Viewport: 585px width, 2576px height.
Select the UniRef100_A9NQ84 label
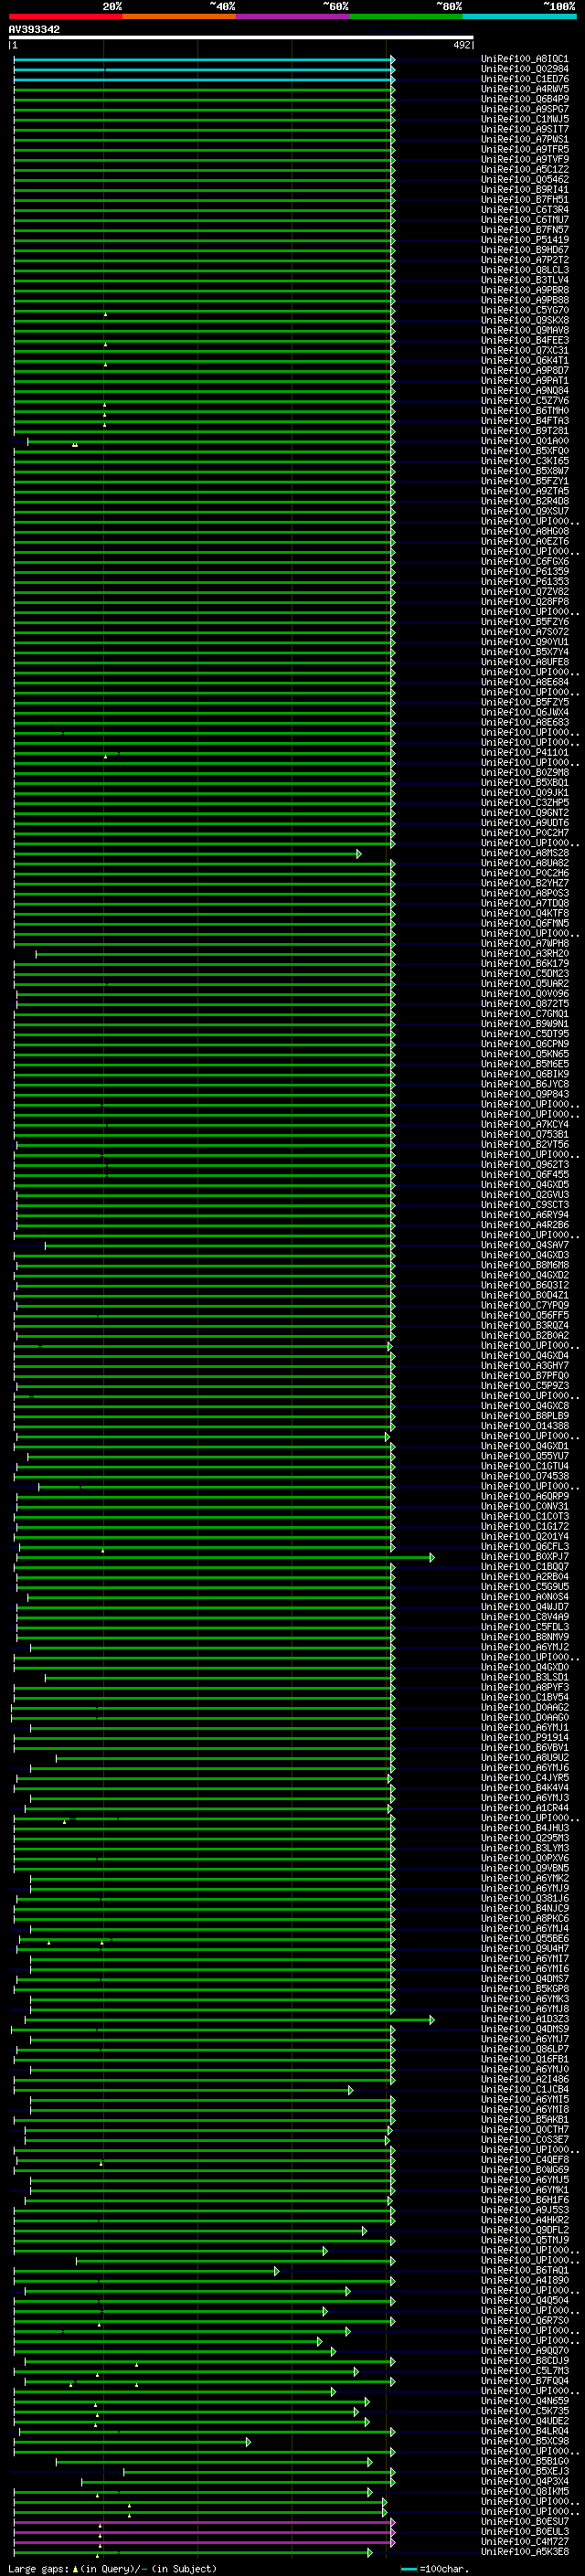tap(525, 391)
